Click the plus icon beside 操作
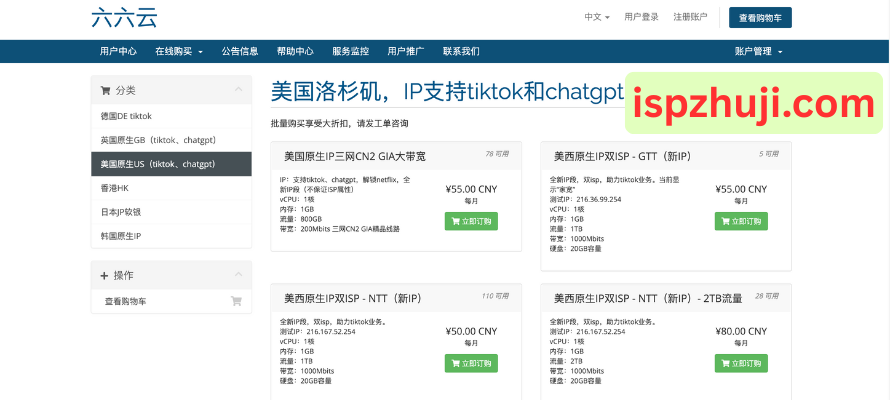This screenshot has height=400, width=890. 105,275
